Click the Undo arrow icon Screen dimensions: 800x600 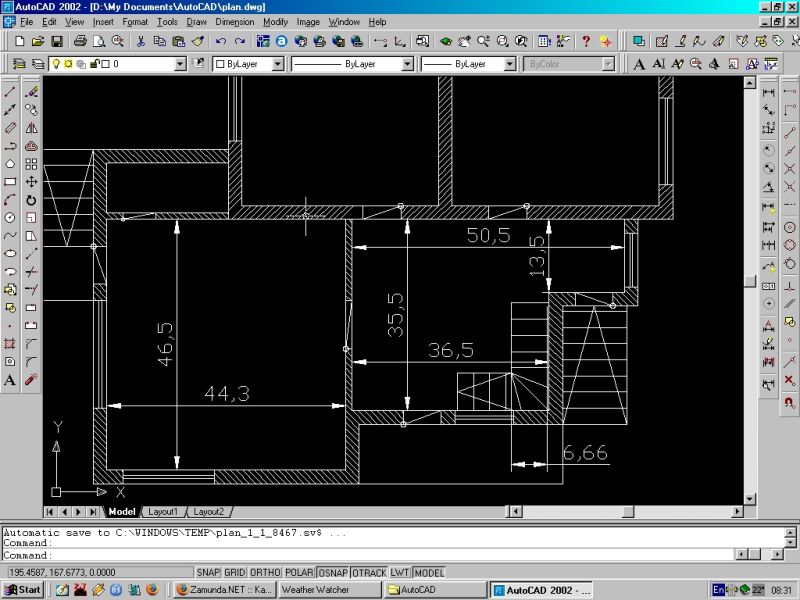(220, 41)
